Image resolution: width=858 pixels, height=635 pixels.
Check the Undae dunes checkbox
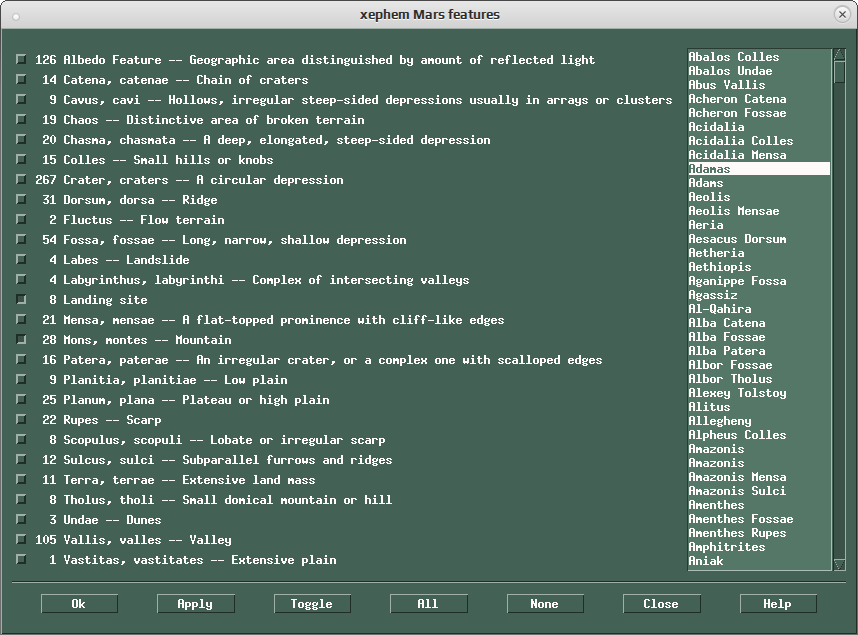point(21,519)
